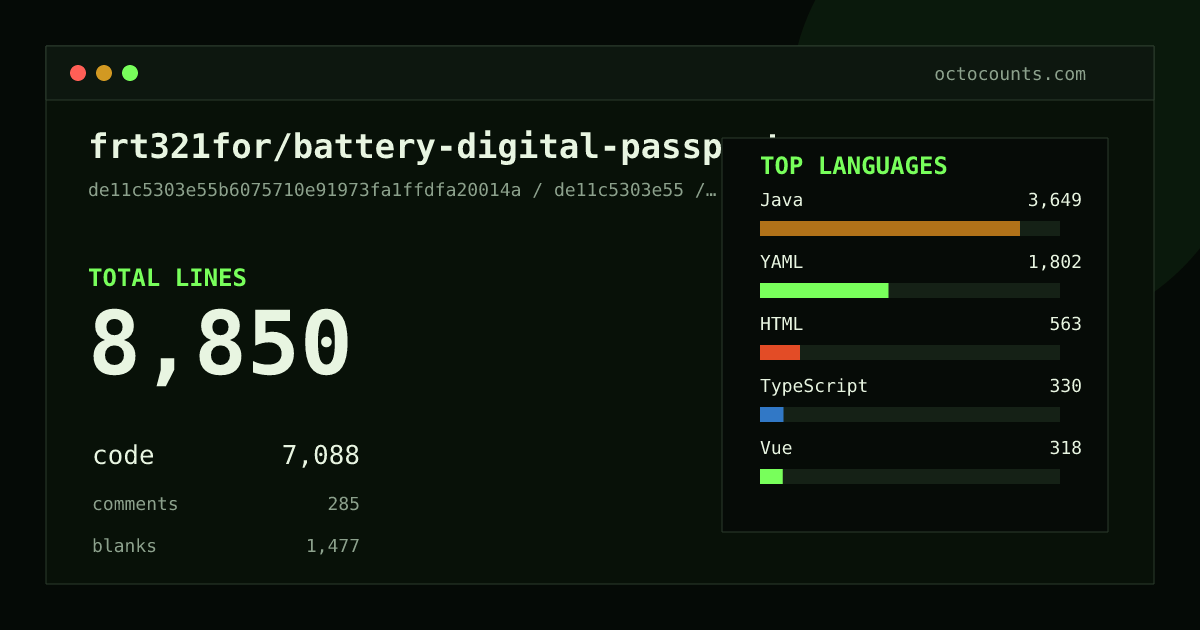
Task: Click the blanks row label
Action: (x=124, y=546)
